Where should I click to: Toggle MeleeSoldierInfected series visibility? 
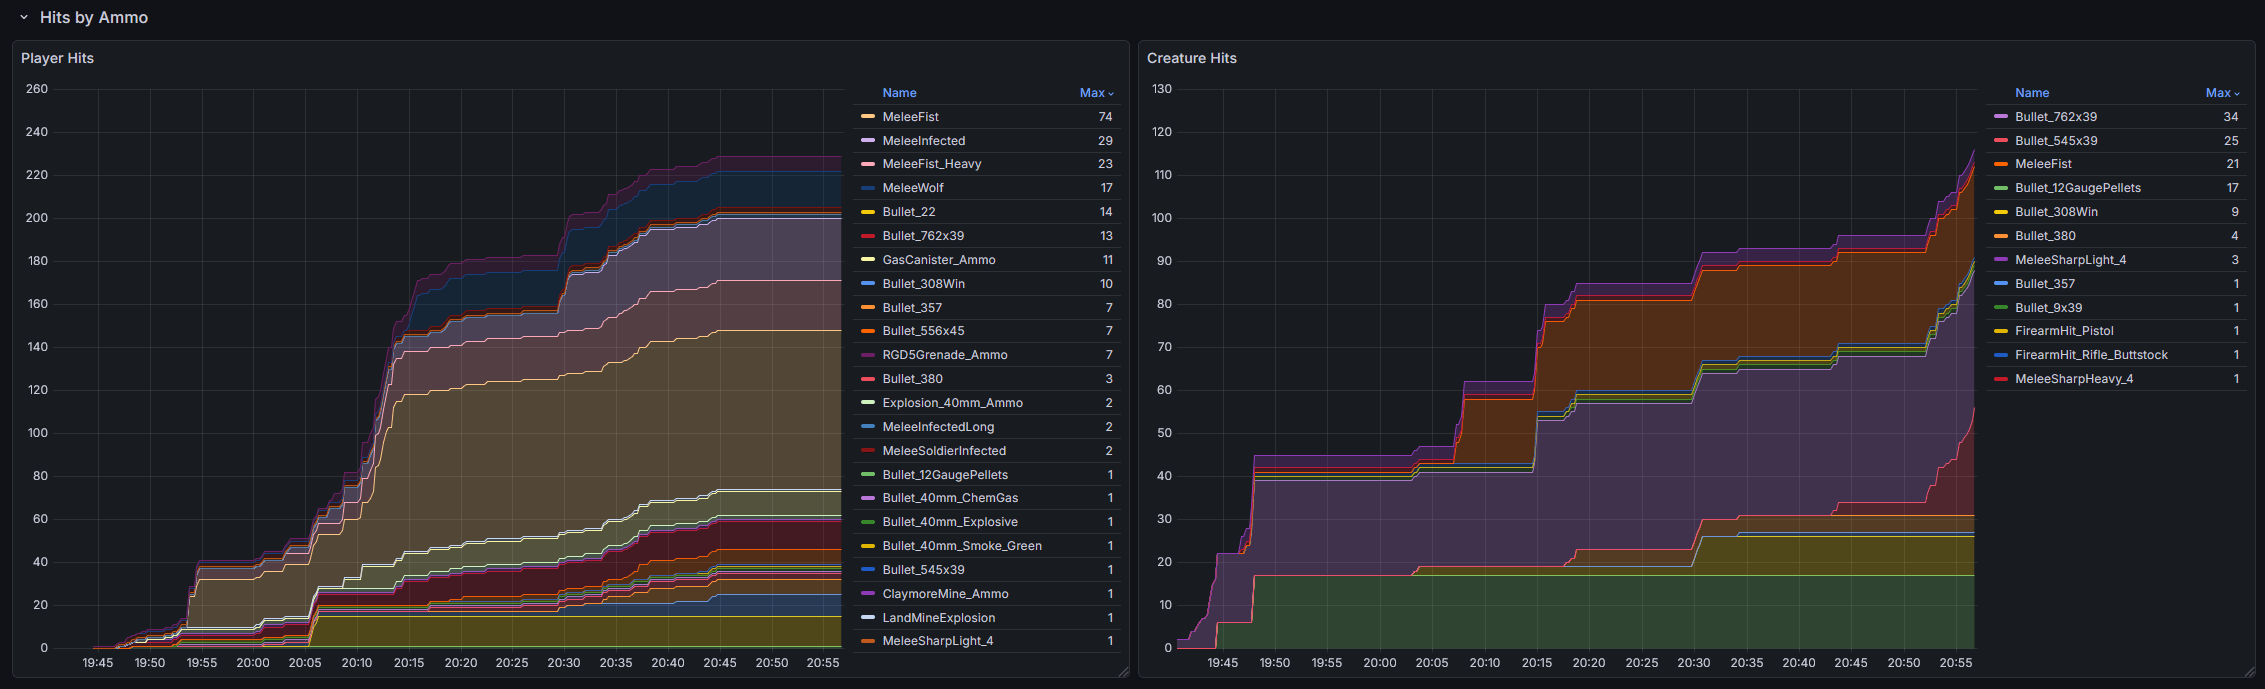(944, 451)
